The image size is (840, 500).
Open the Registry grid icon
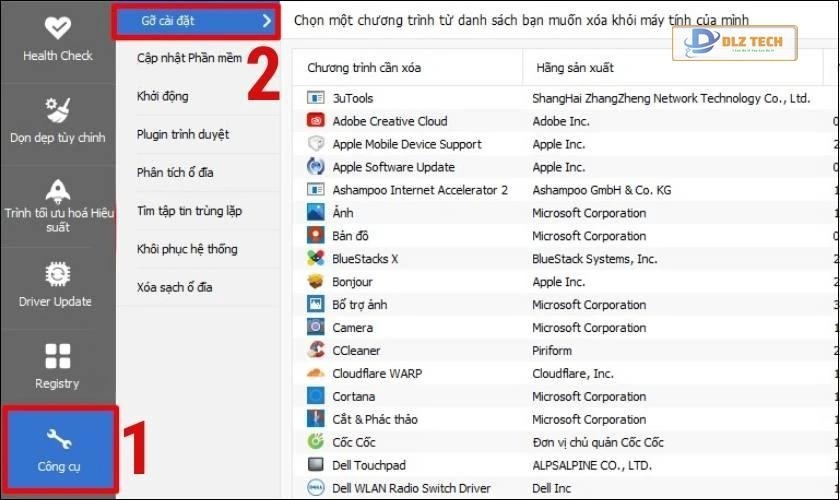click(57, 356)
